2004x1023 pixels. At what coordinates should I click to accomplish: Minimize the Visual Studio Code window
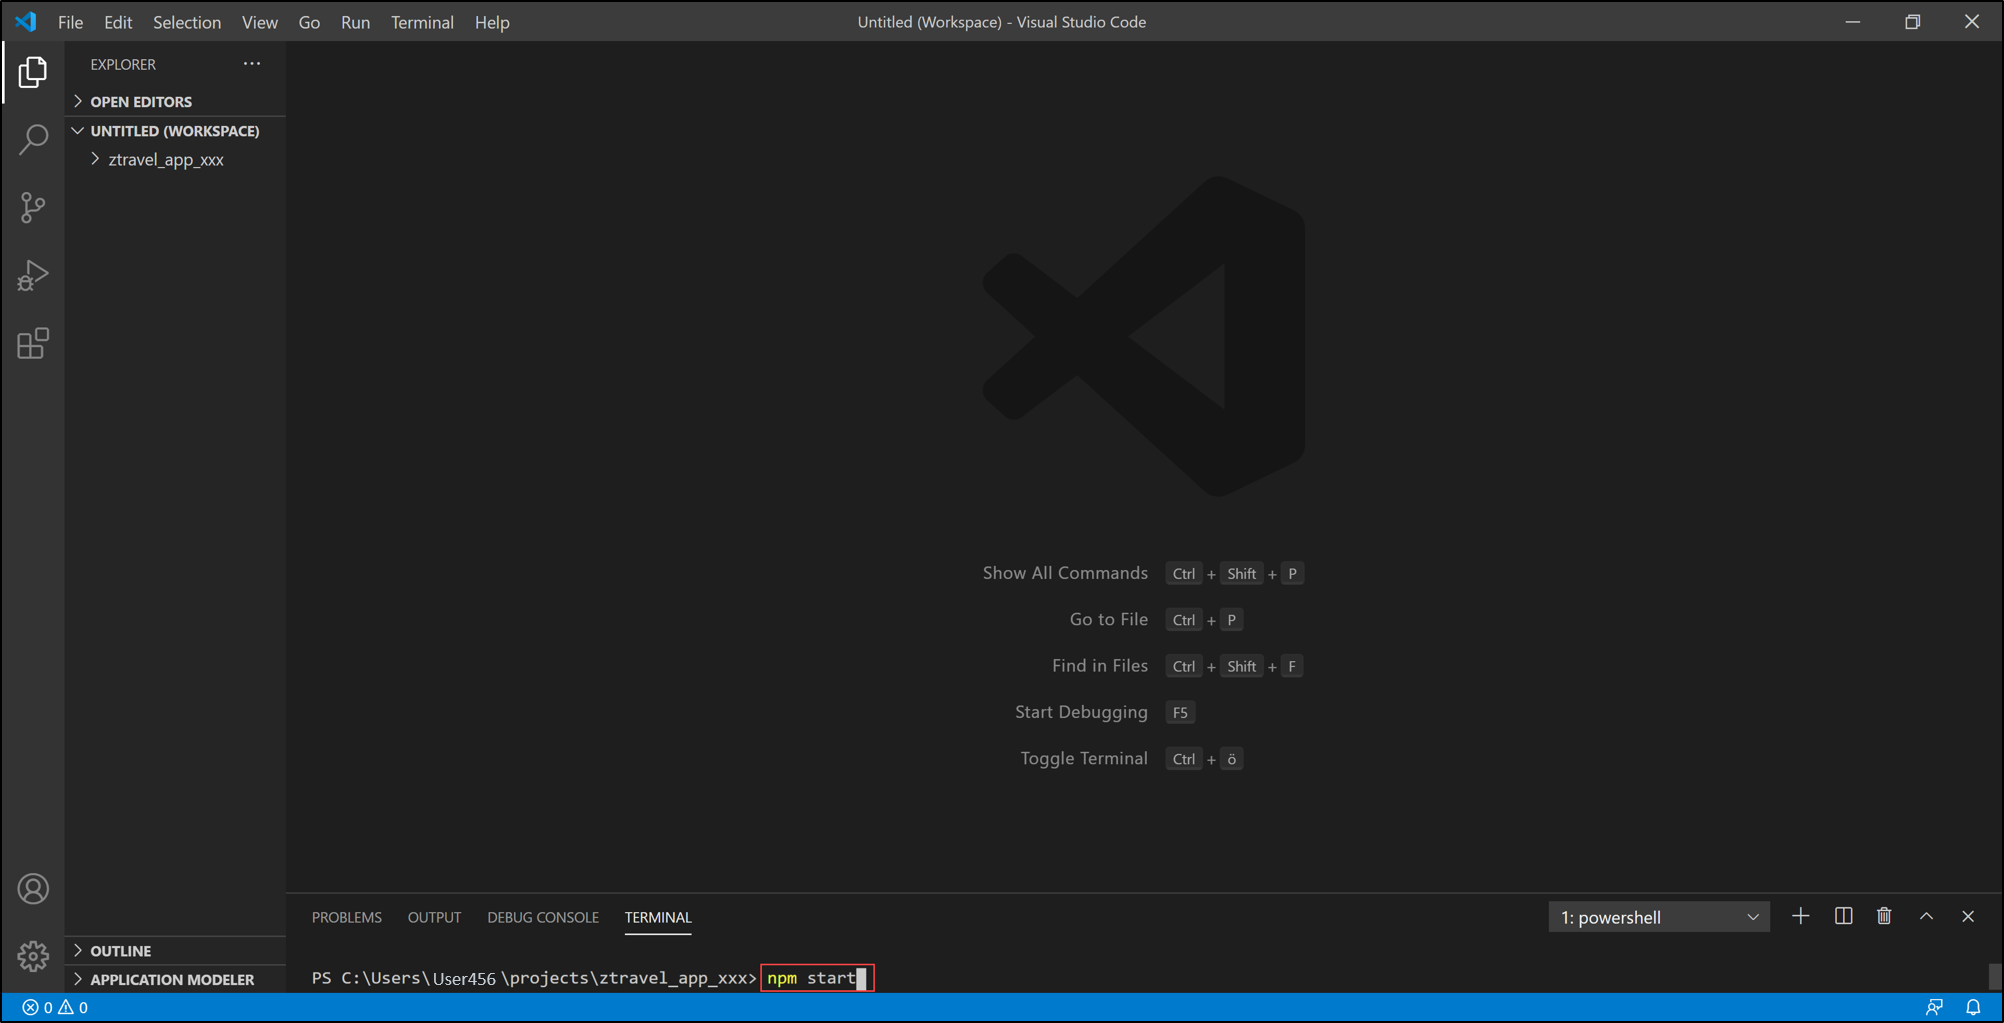(x=1852, y=21)
